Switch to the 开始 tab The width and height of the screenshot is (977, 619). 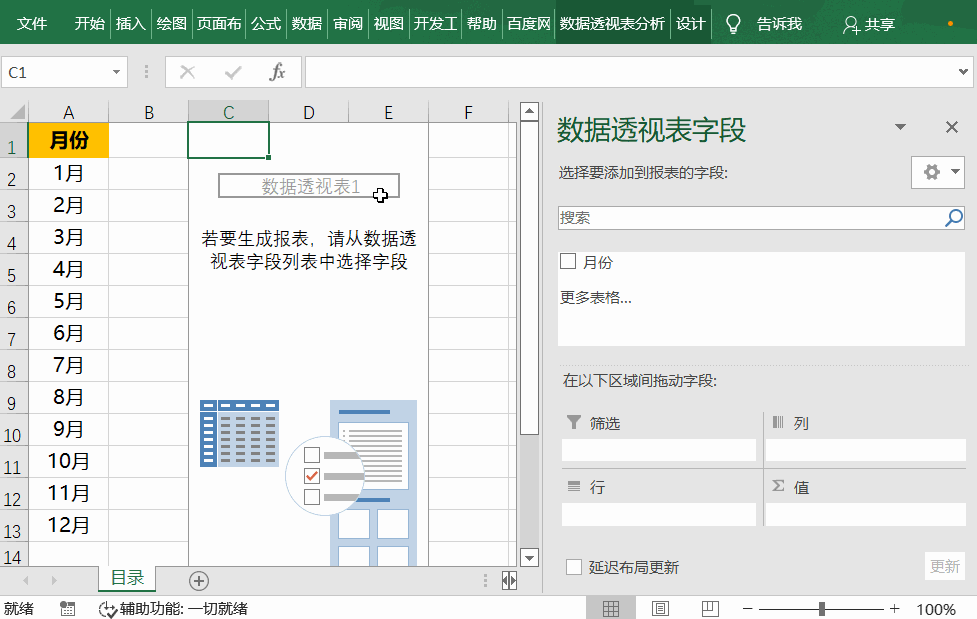click(x=90, y=24)
